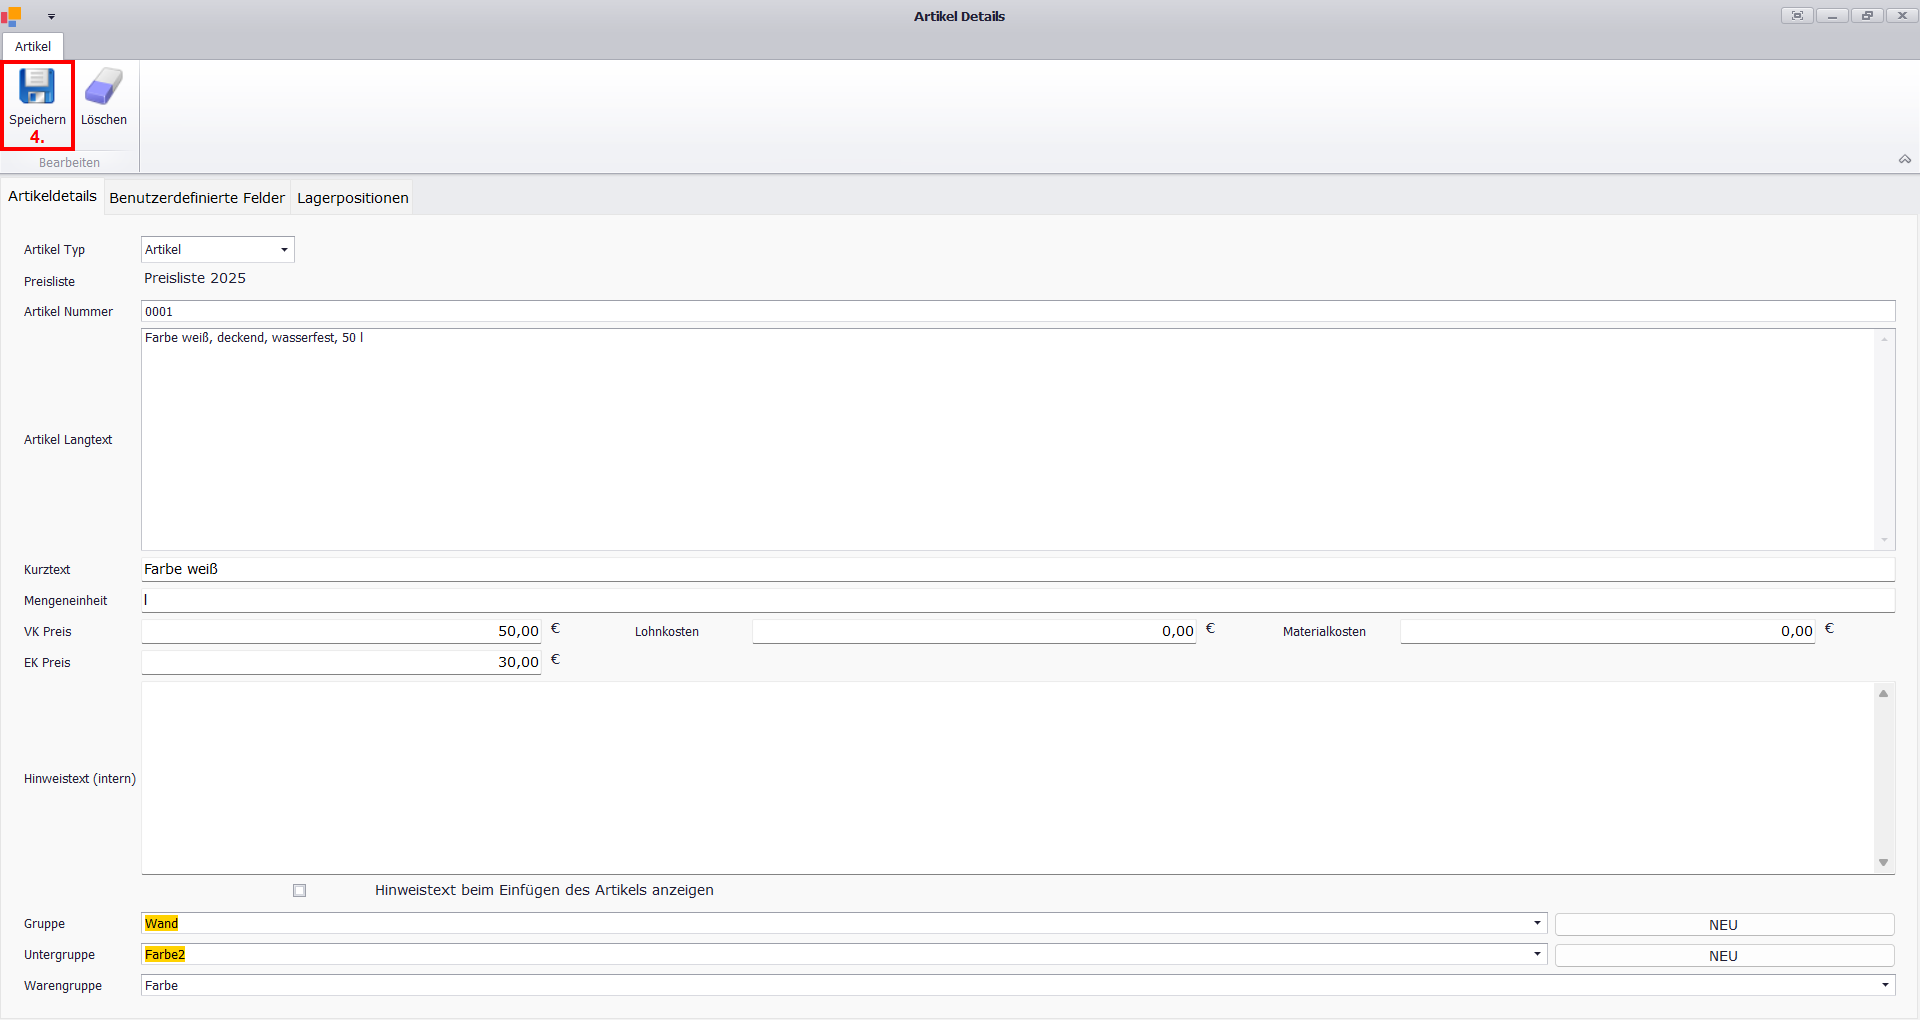Switch to Benutzerdefinierte Felder tab
The height and width of the screenshot is (1020, 1920).
coord(197,198)
